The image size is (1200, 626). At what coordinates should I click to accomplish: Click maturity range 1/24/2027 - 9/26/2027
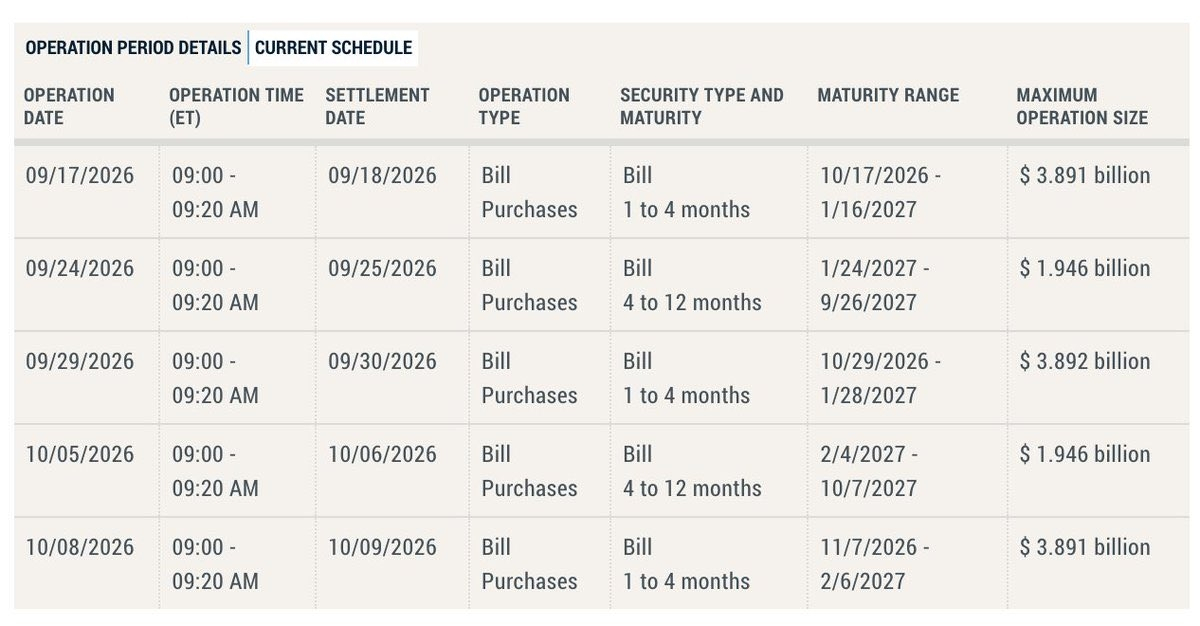(x=874, y=285)
